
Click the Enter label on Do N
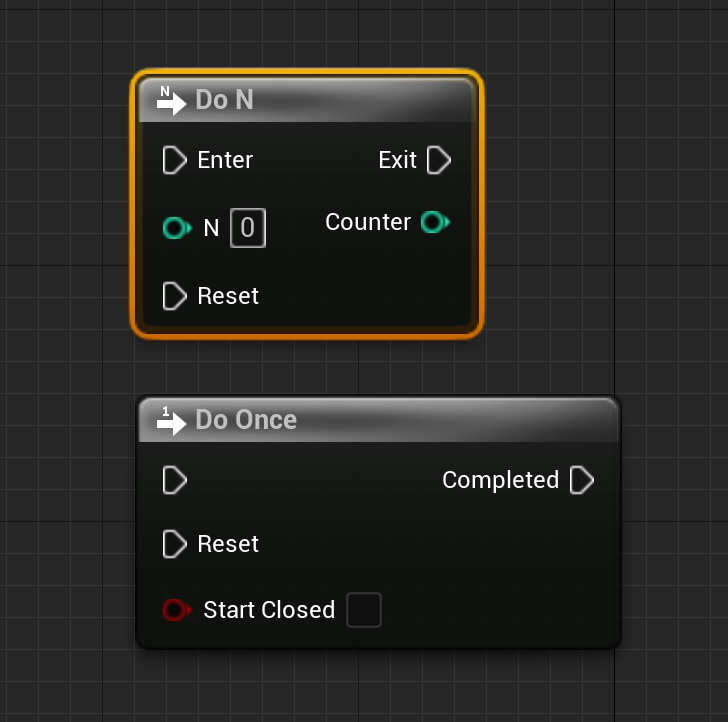(x=225, y=160)
